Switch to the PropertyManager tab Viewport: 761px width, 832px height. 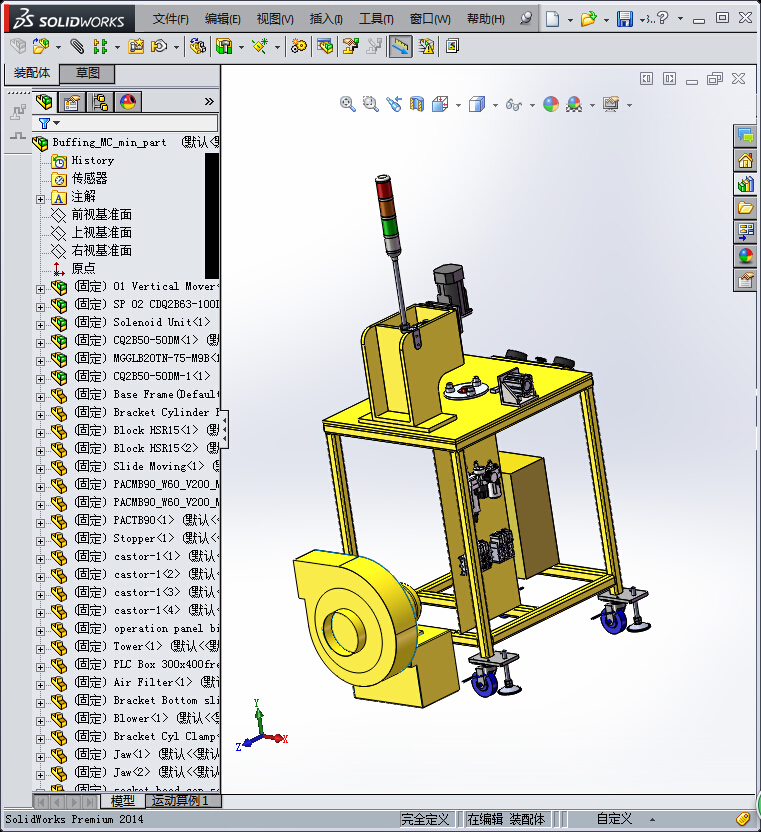72,101
